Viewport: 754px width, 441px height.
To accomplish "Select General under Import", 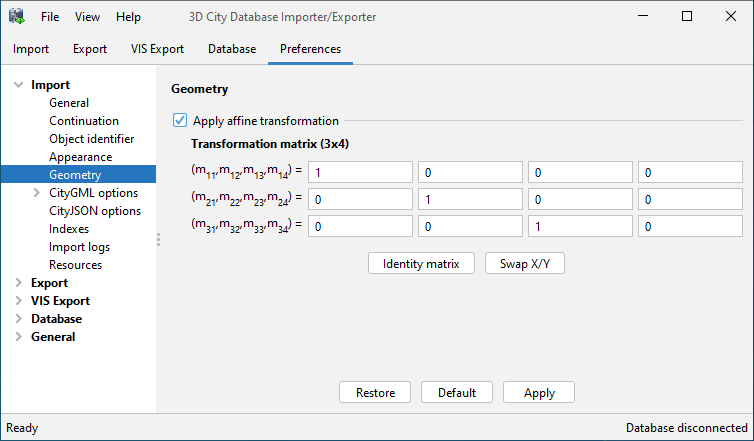I will tap(69, 103).
